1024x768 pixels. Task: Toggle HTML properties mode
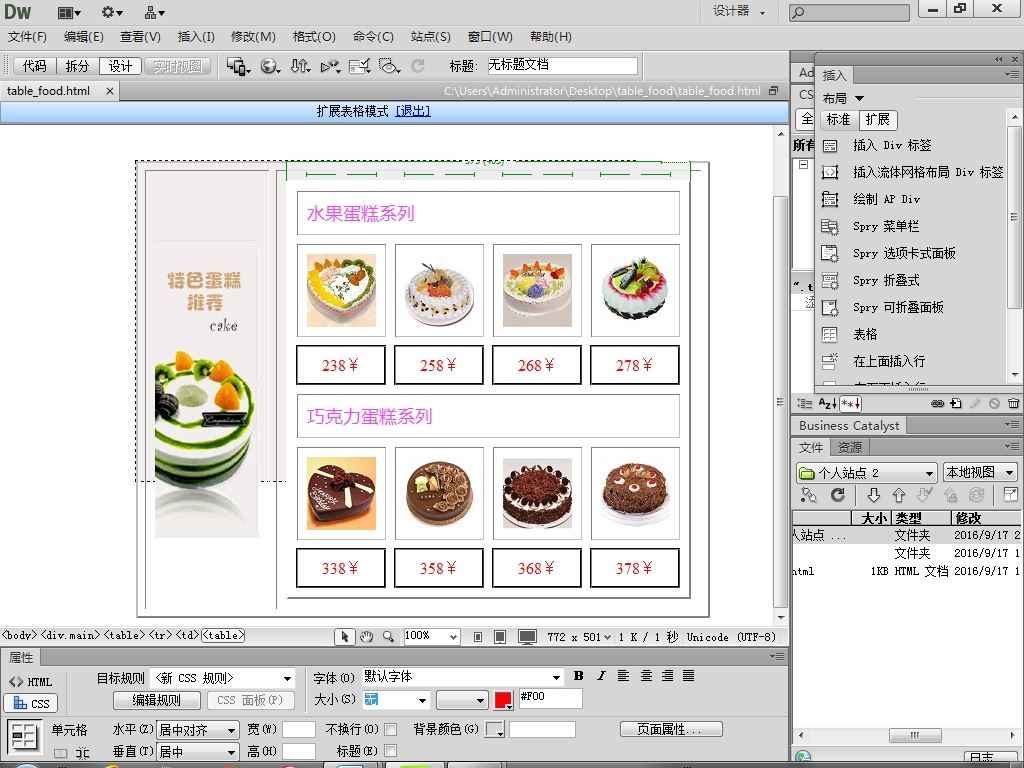(31, 682)
